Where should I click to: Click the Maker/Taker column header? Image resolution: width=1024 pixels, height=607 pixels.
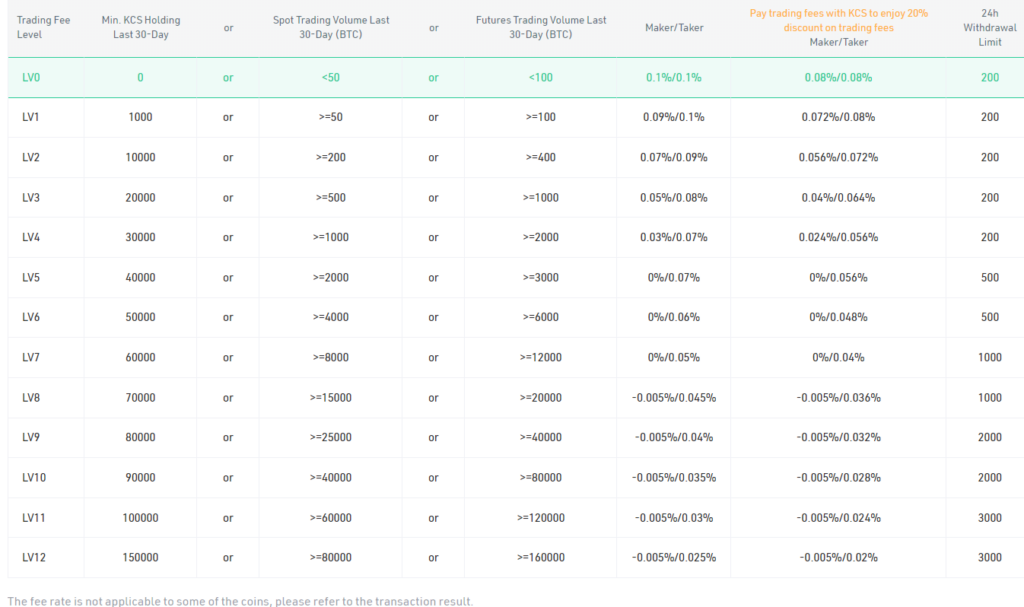point(673,27)
